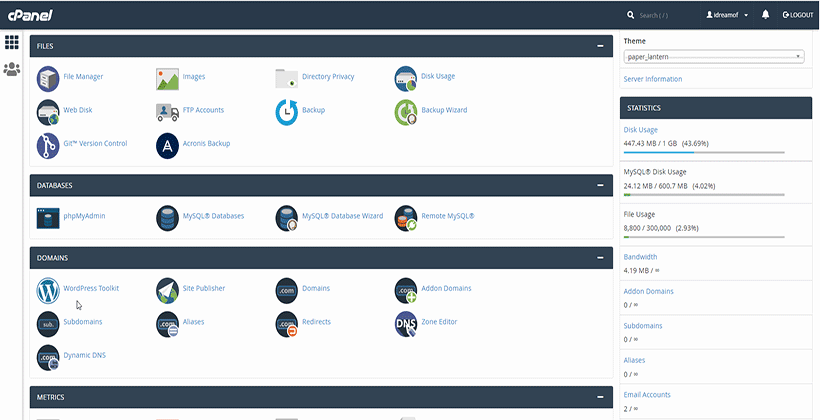Image resolution: width=820 pixels, height=420 pixels.
Task: Click the File Manager text link
Action: (x=83, y=76)
